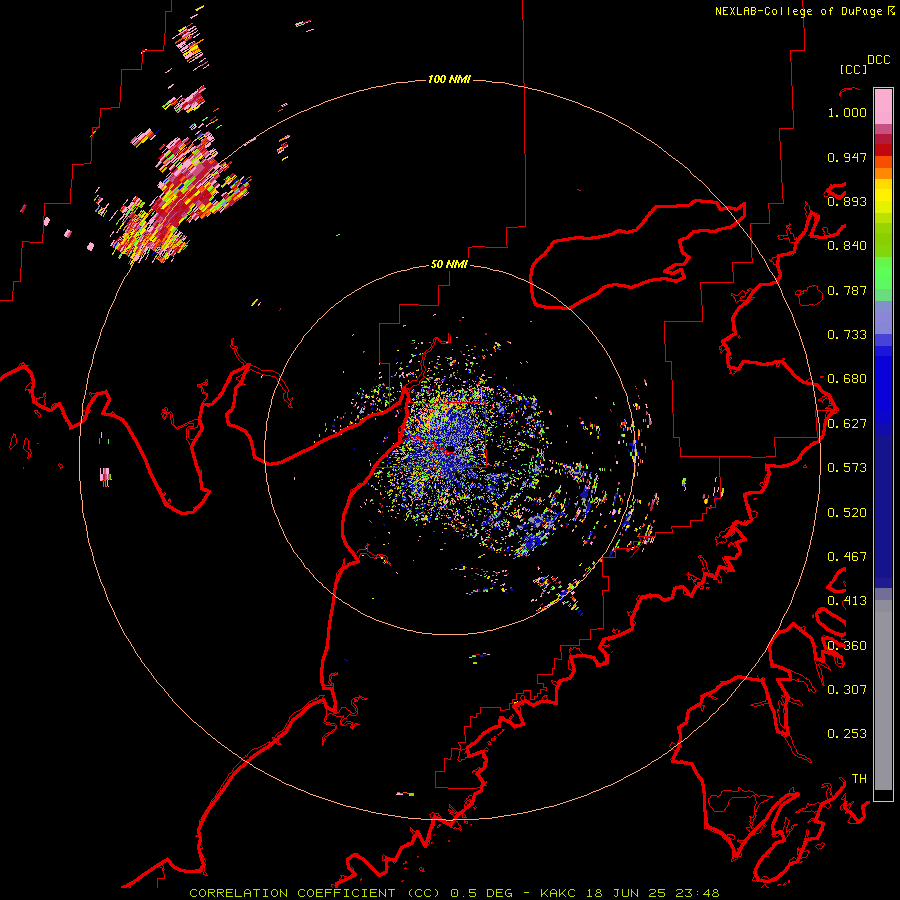Click the black radar site dot at center
The height and width of the screenshot is (900, 900).
point(451,448)
